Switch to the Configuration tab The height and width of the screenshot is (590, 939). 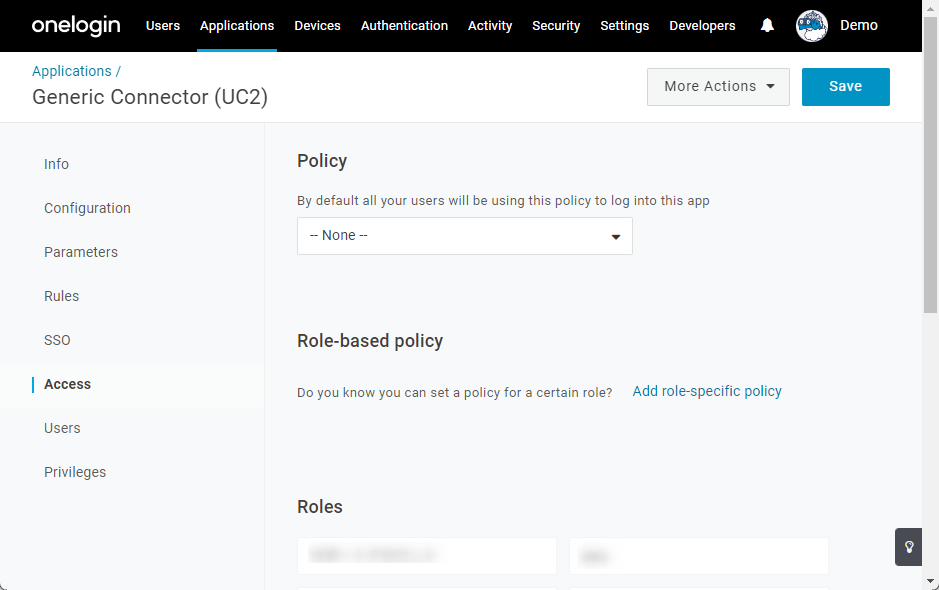(87, 208)
